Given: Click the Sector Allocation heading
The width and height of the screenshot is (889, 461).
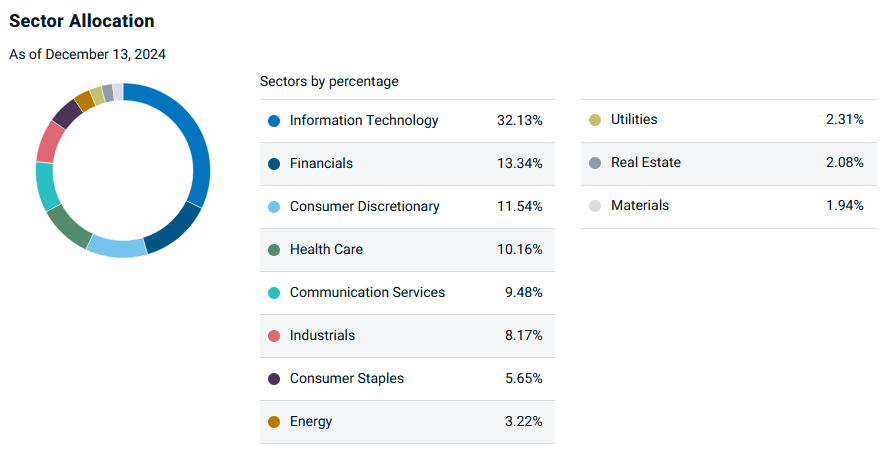Looking at the screenshot, I should point(82,21).
